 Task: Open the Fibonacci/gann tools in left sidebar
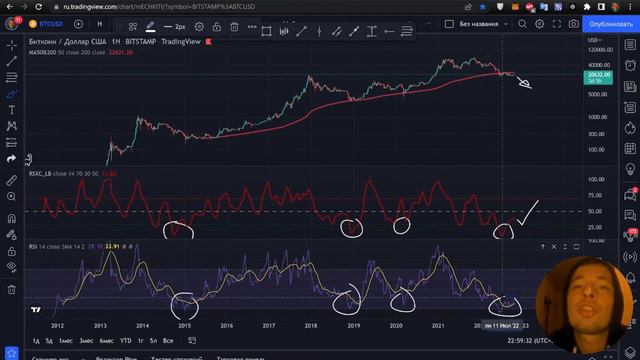coord(11,77)
